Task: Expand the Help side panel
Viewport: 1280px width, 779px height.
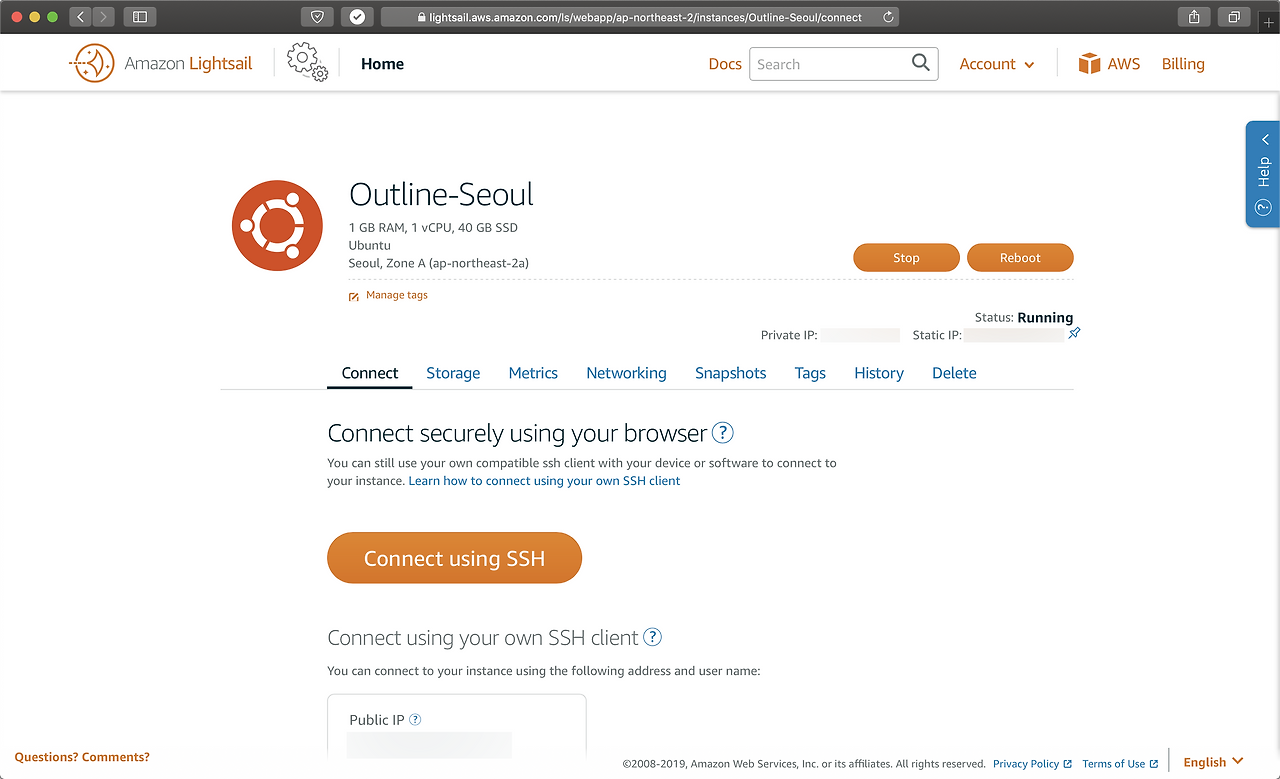Action: point(1263,174)
